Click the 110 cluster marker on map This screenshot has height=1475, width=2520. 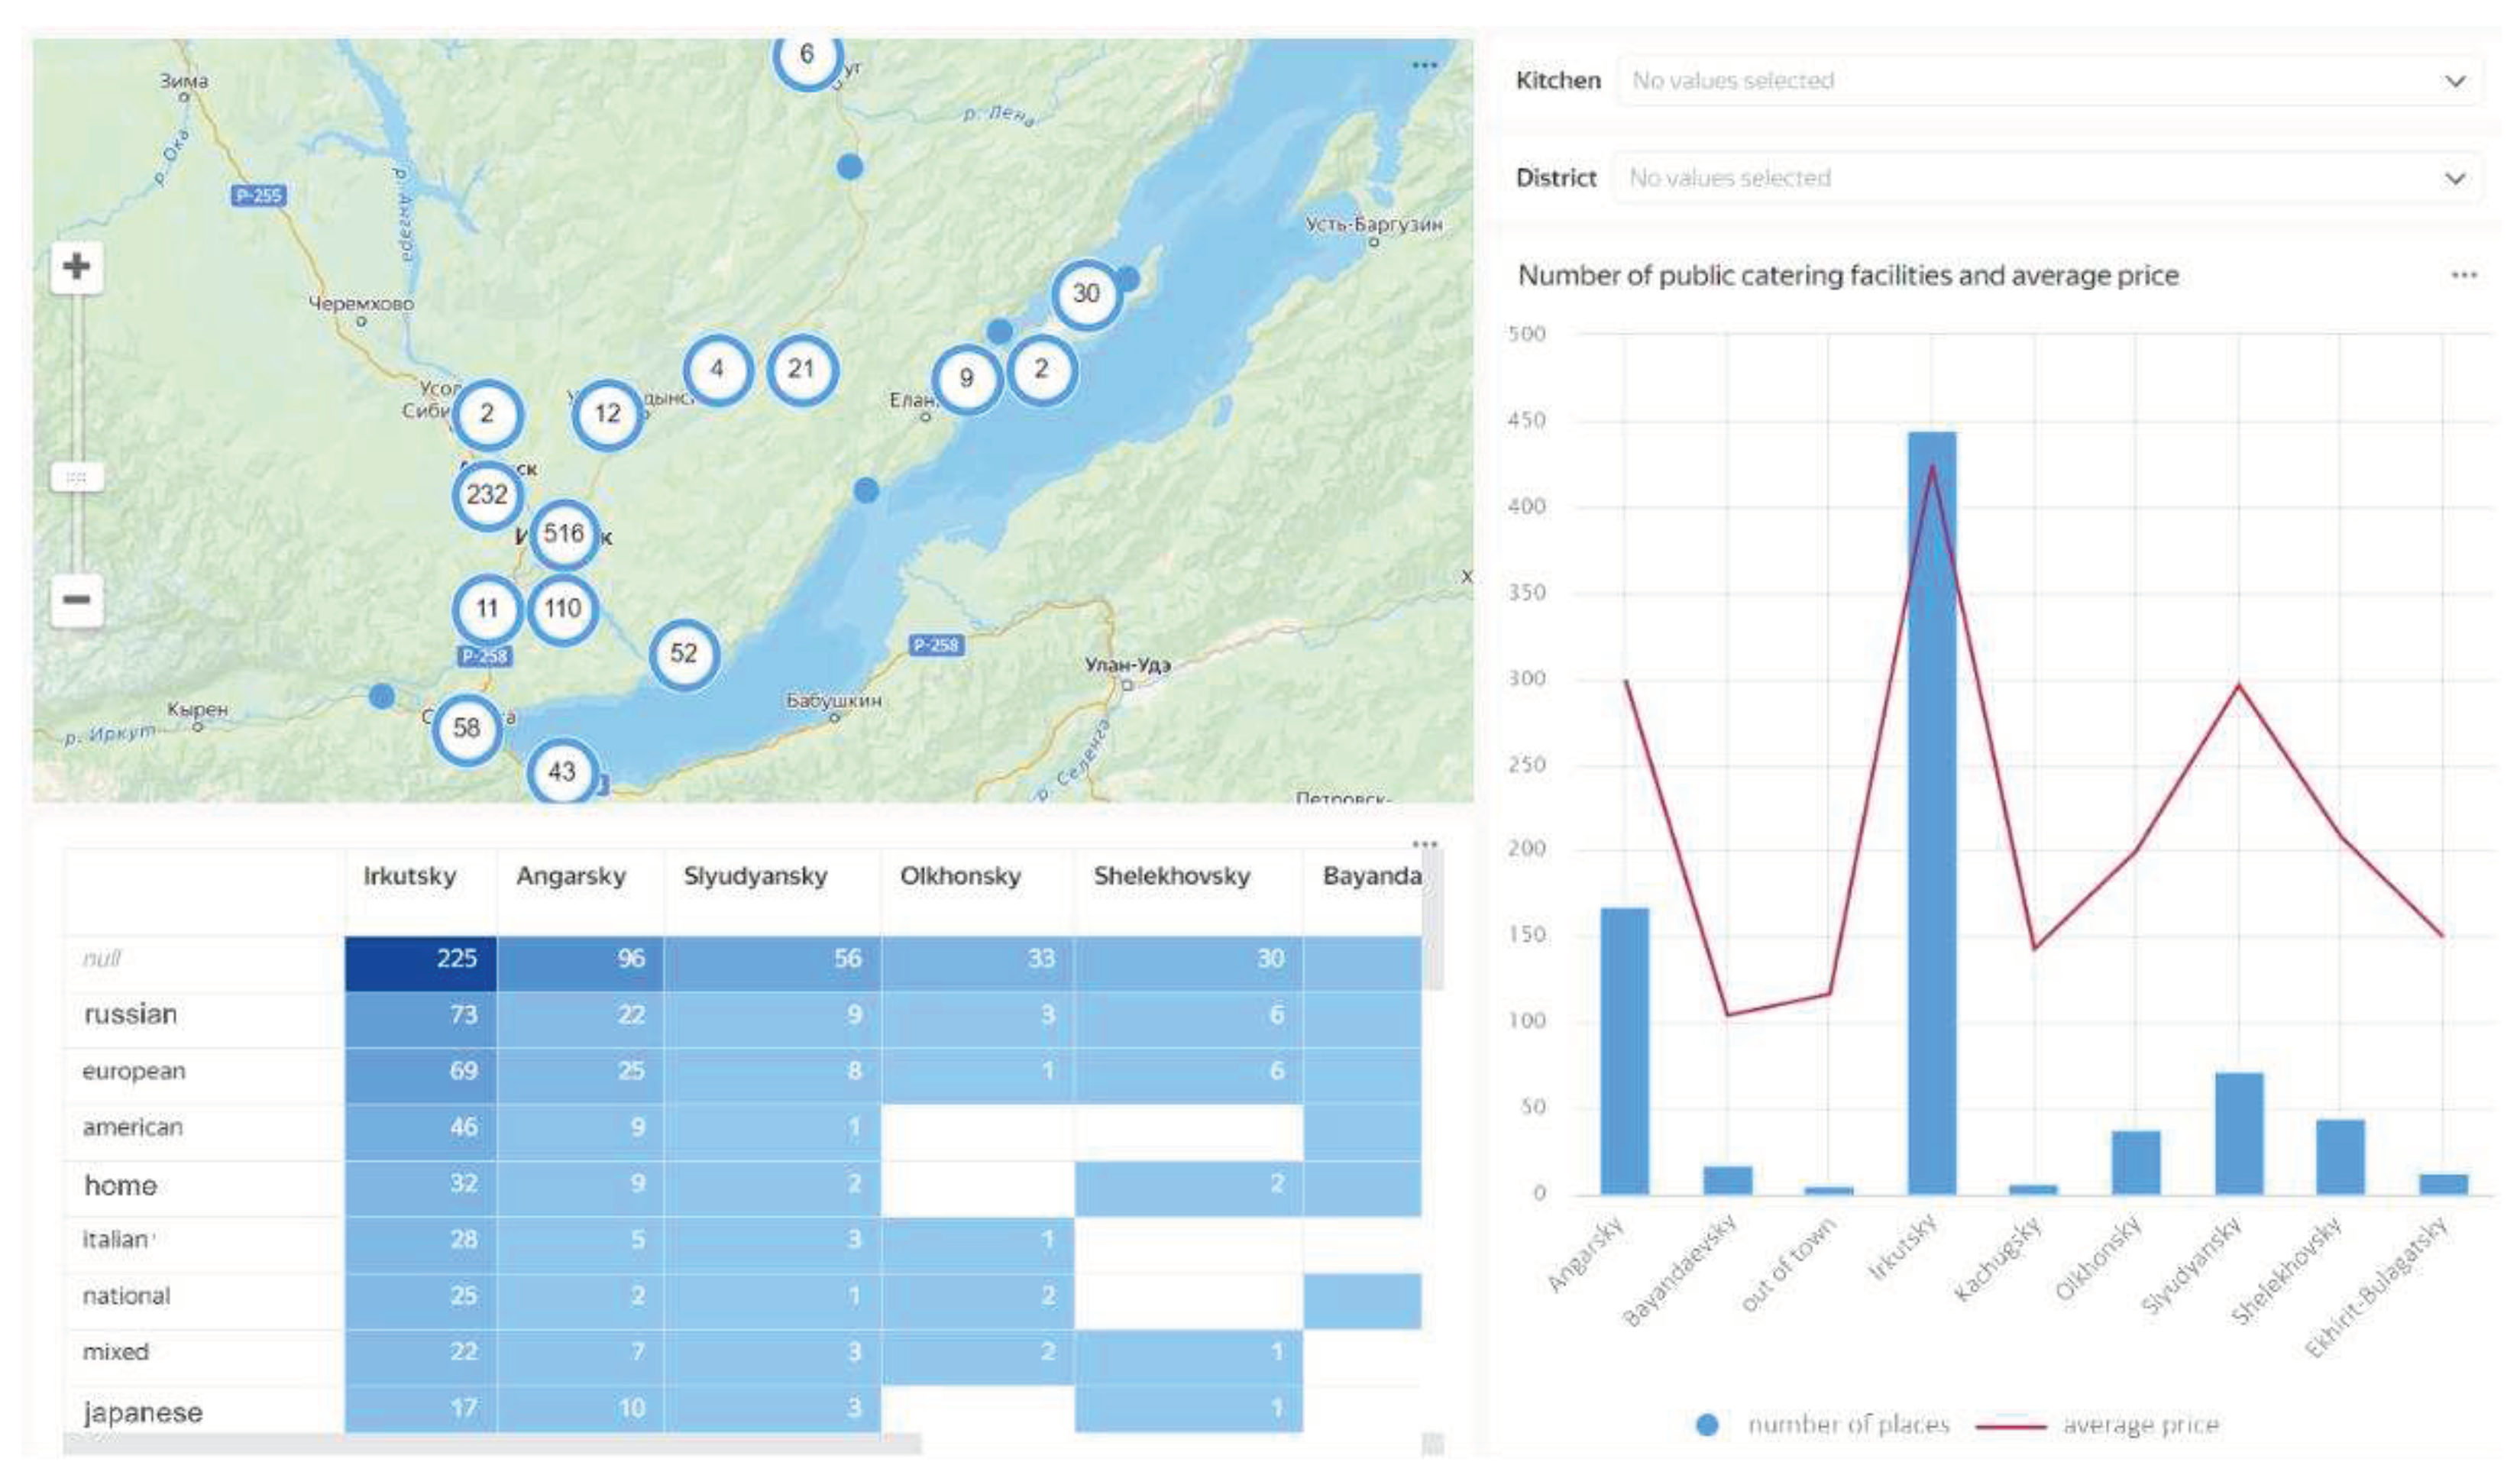tap(563, 608)
